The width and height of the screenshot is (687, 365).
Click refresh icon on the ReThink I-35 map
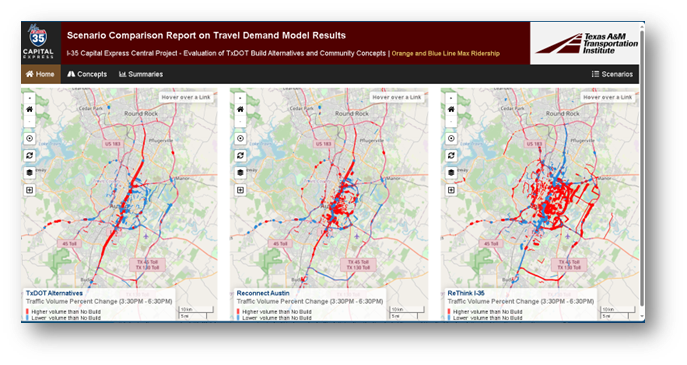tap(451, 156)
